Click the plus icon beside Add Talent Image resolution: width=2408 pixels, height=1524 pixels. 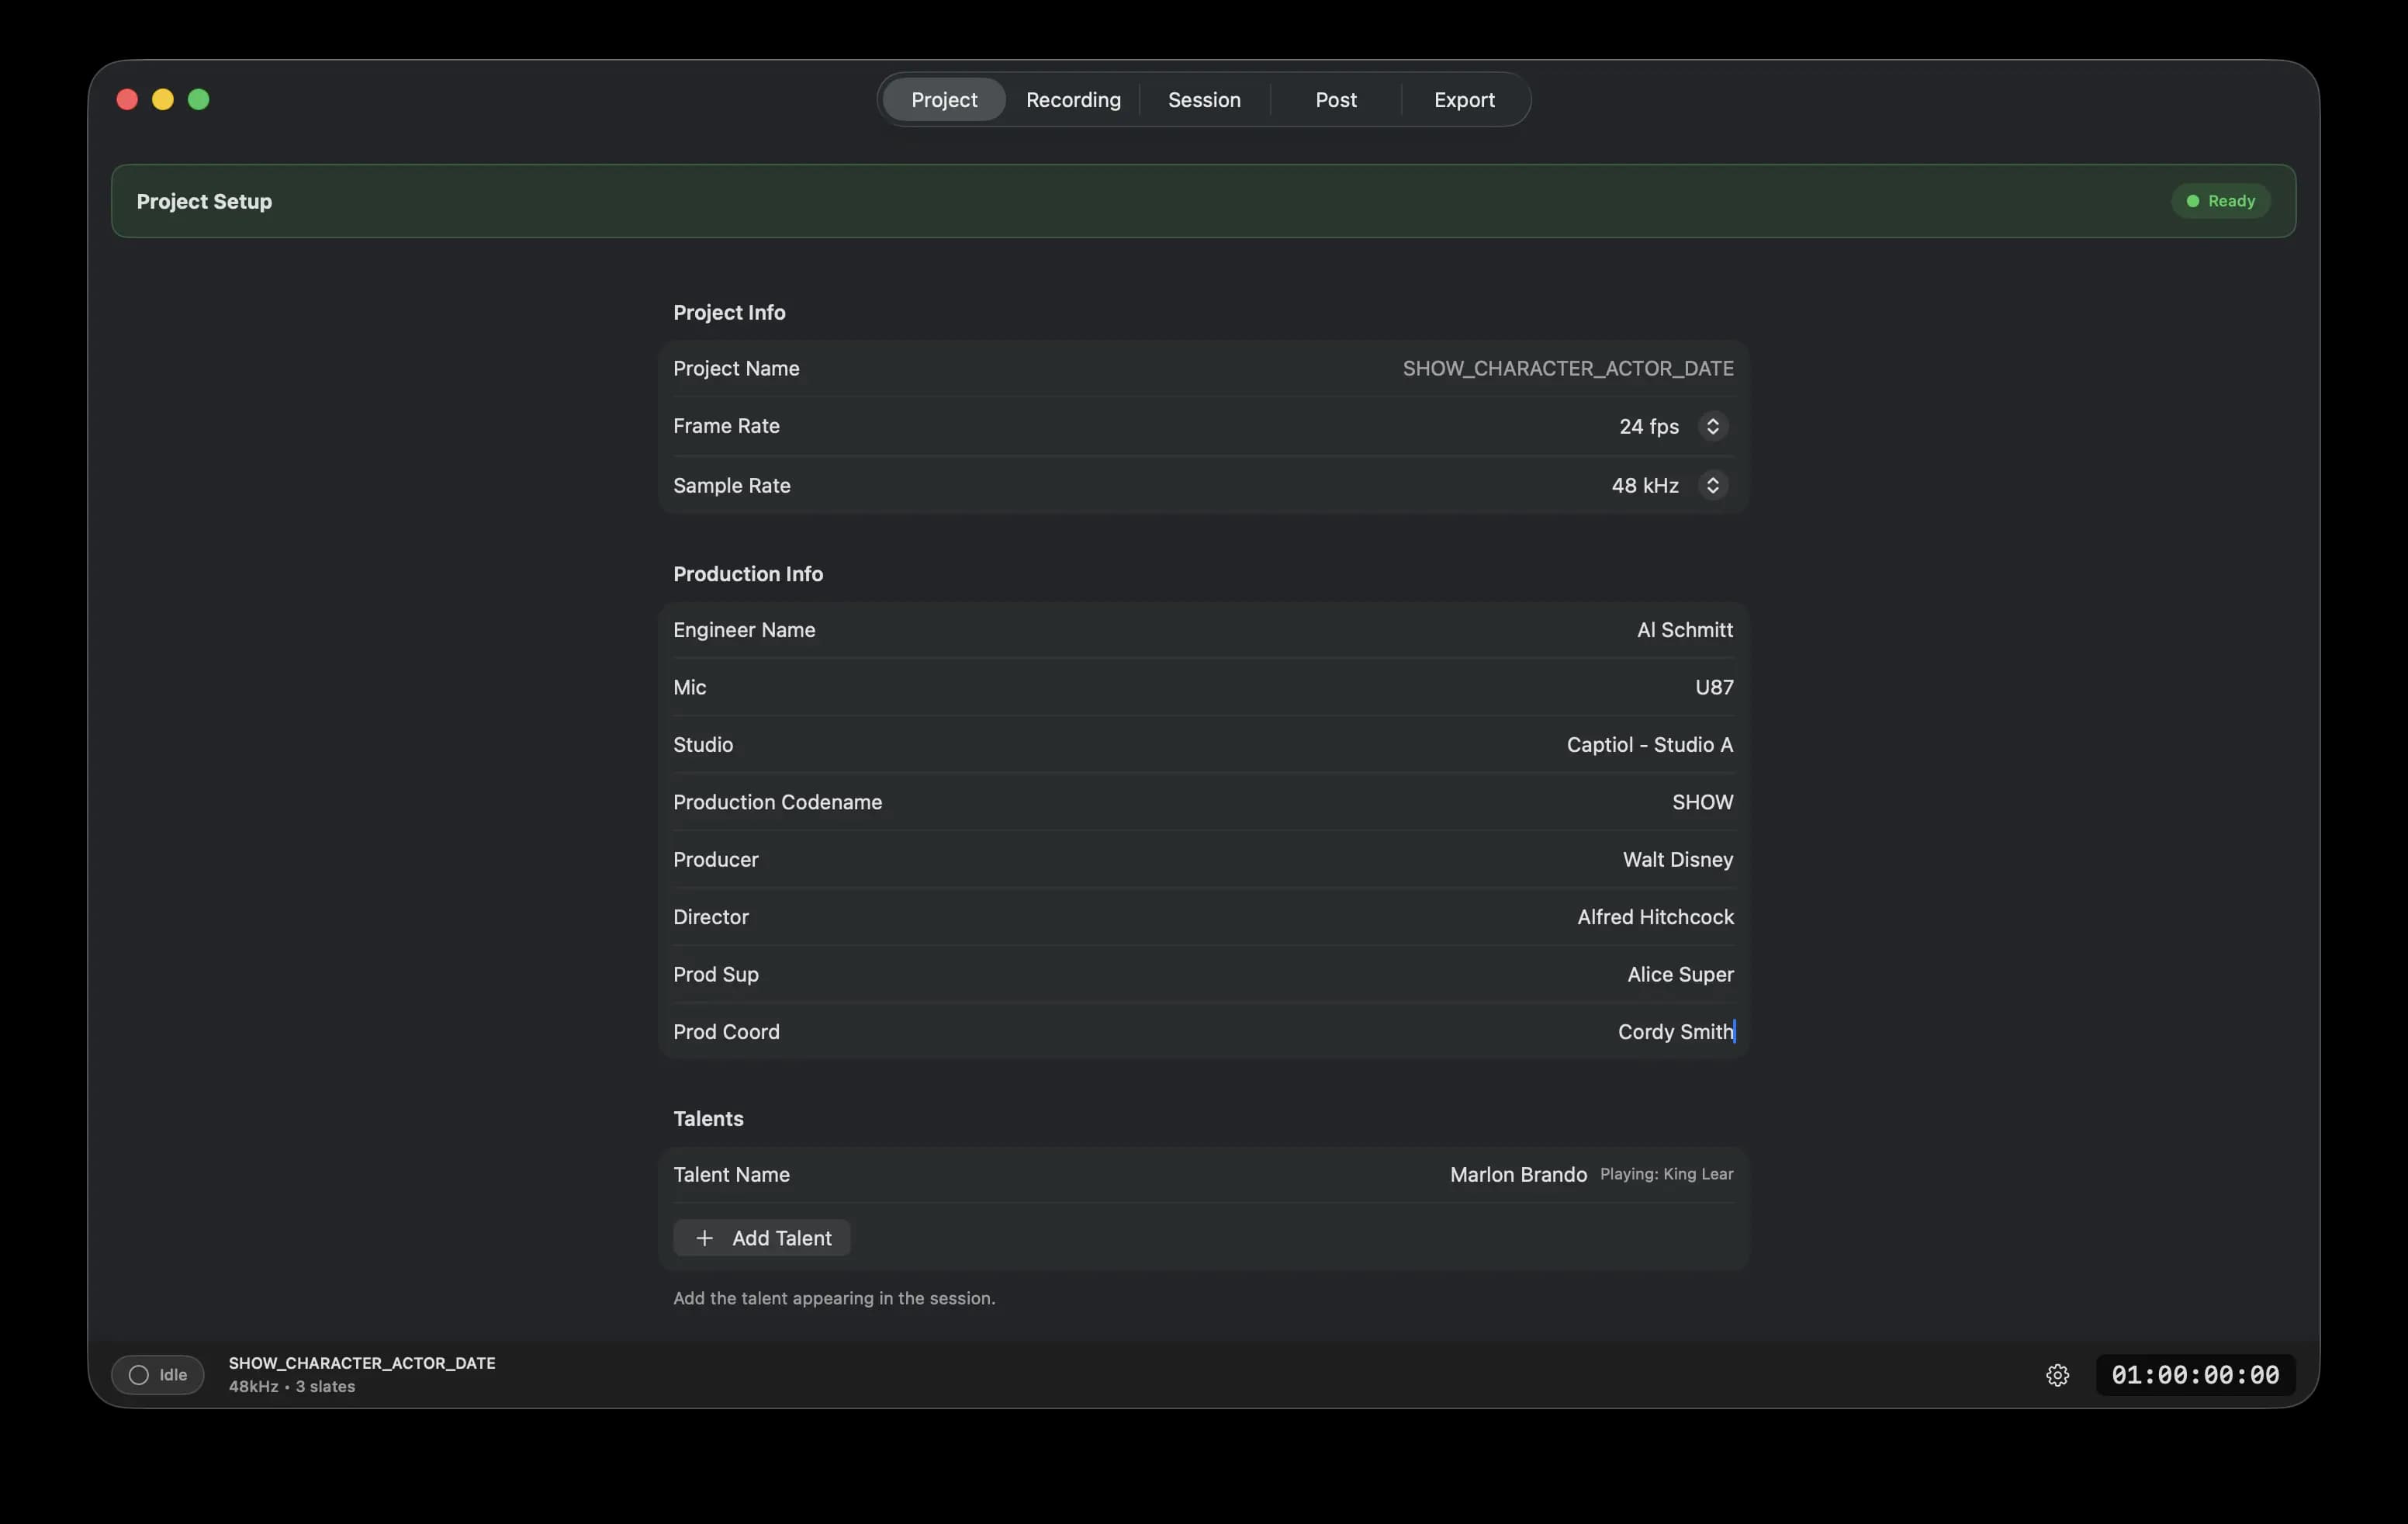pos(704,1238)
